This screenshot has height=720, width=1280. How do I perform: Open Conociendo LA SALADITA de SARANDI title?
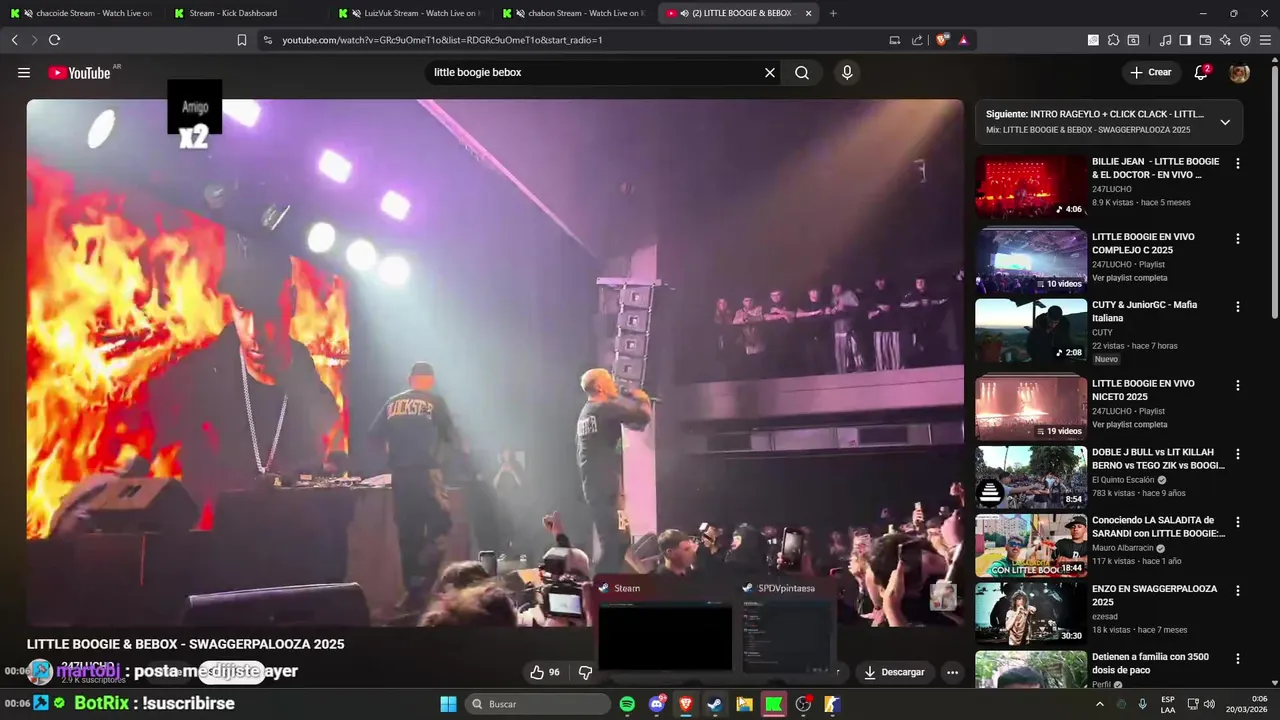tap(1158, 527)
